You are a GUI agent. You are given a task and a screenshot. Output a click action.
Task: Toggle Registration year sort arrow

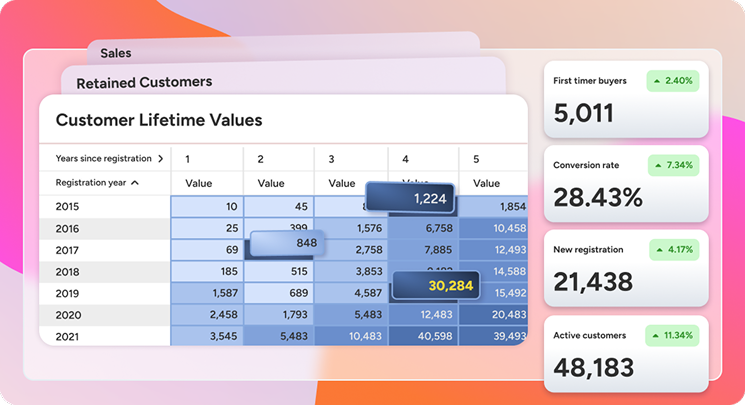[135, 183]
